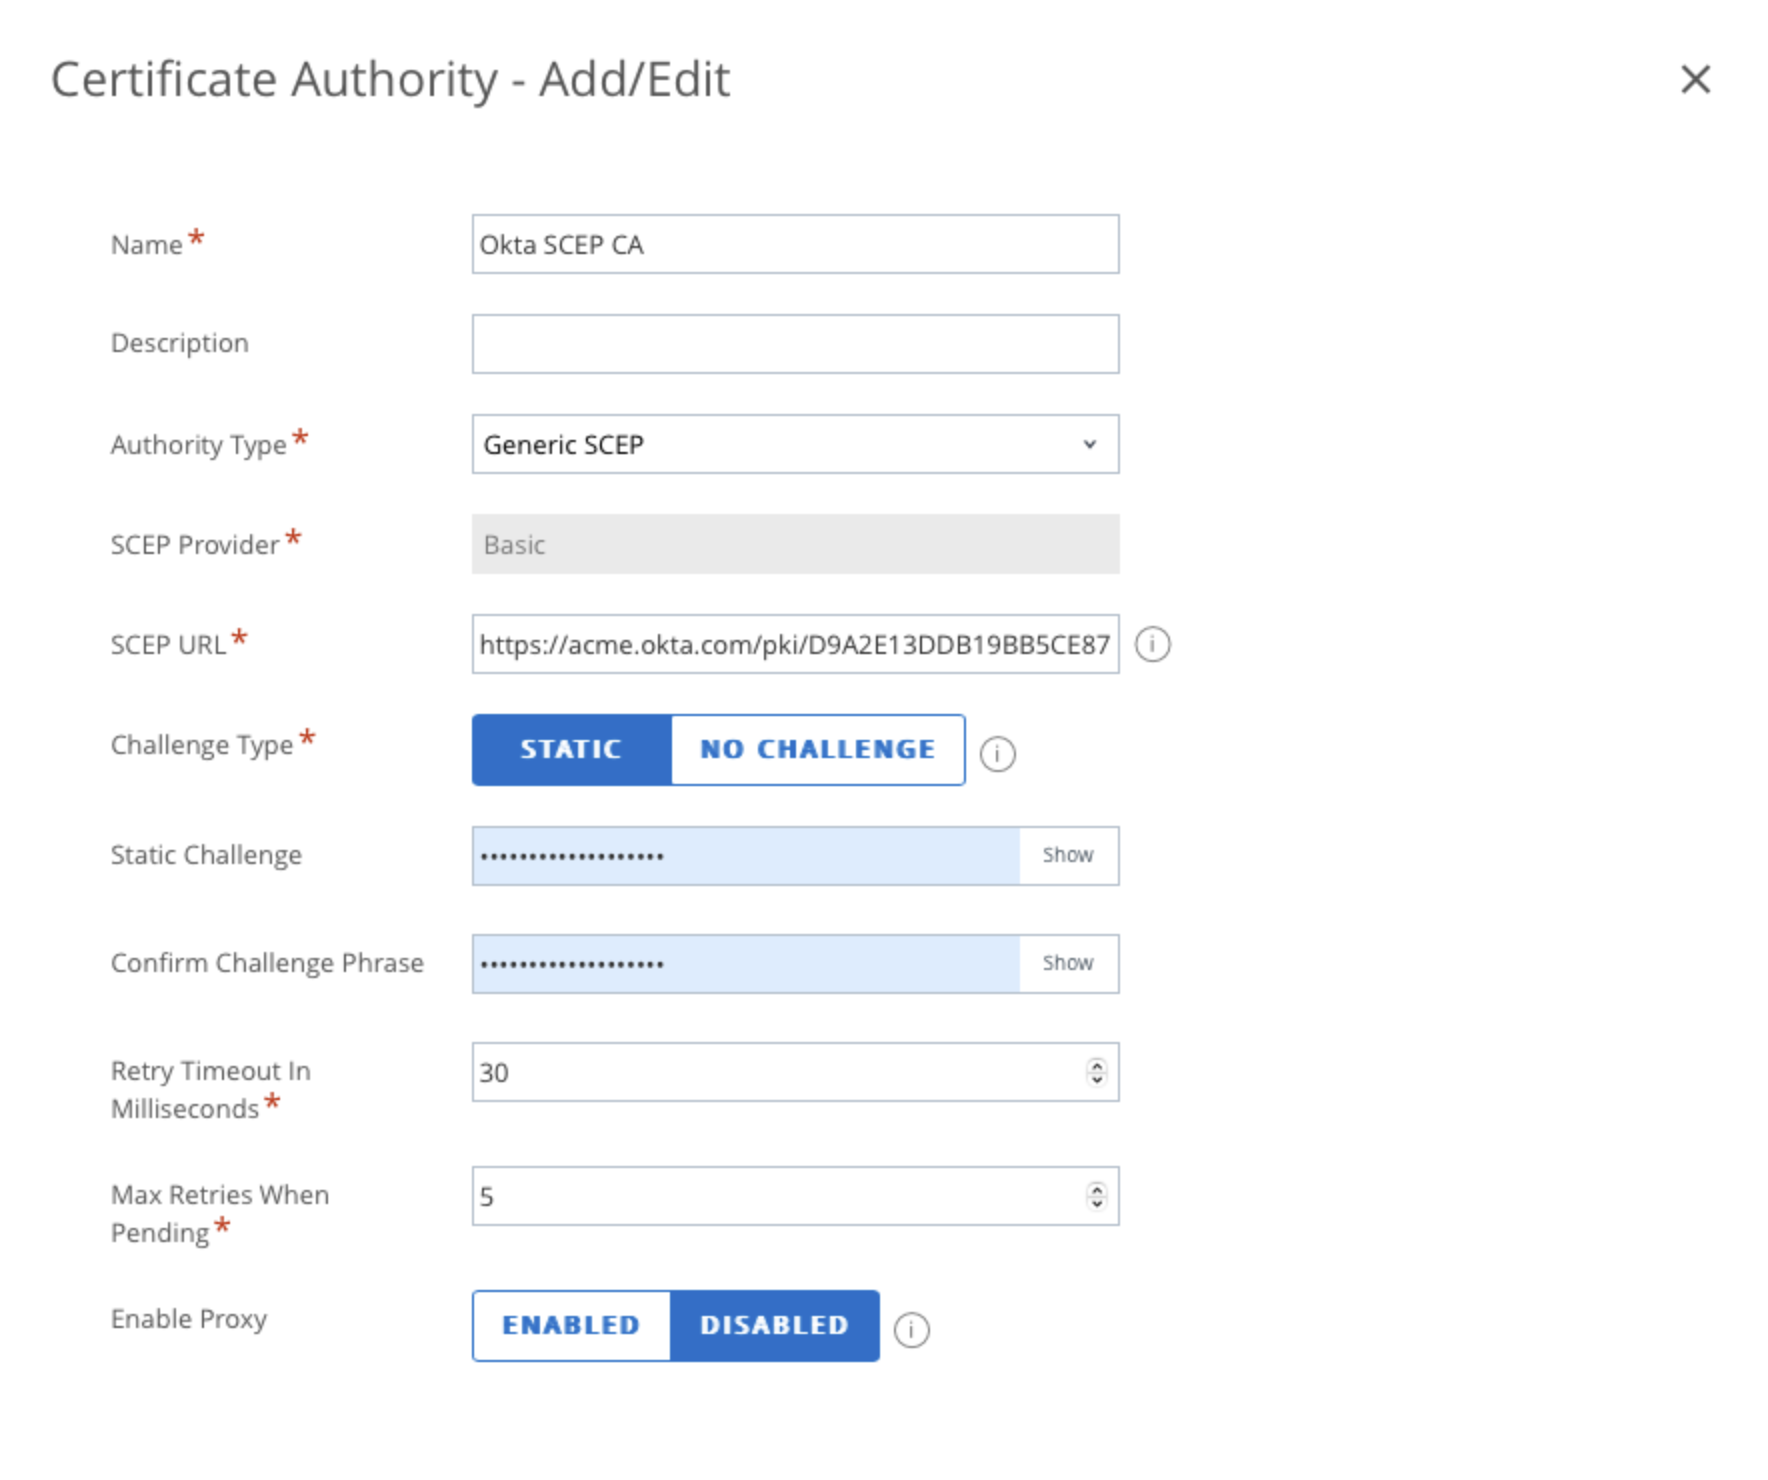The height and width of the screenshot is (1480, 1768).
Task: Click the Certificate Authority - Add/Edit title
Action: [x=390, y=79]
